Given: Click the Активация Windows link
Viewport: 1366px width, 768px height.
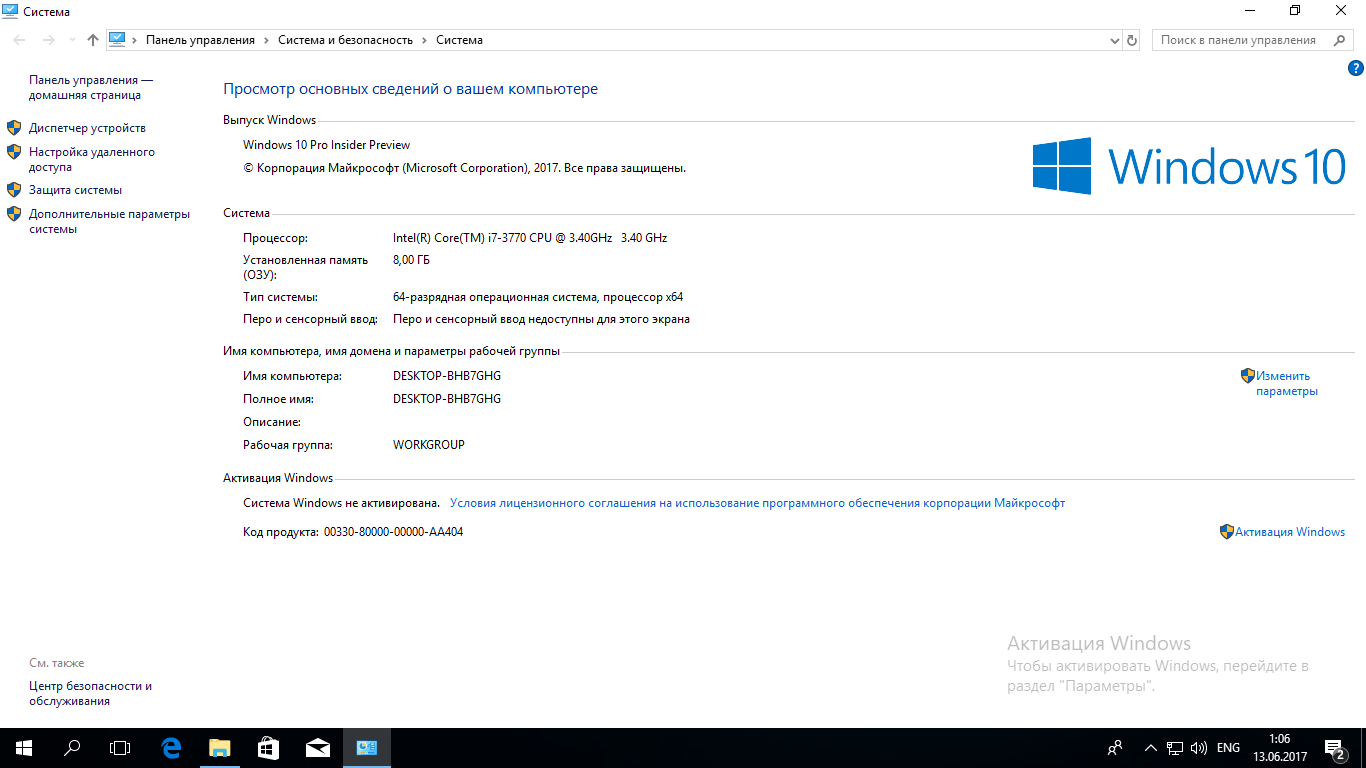Looking at the screenshot, I should click(x=1290, y=532).
